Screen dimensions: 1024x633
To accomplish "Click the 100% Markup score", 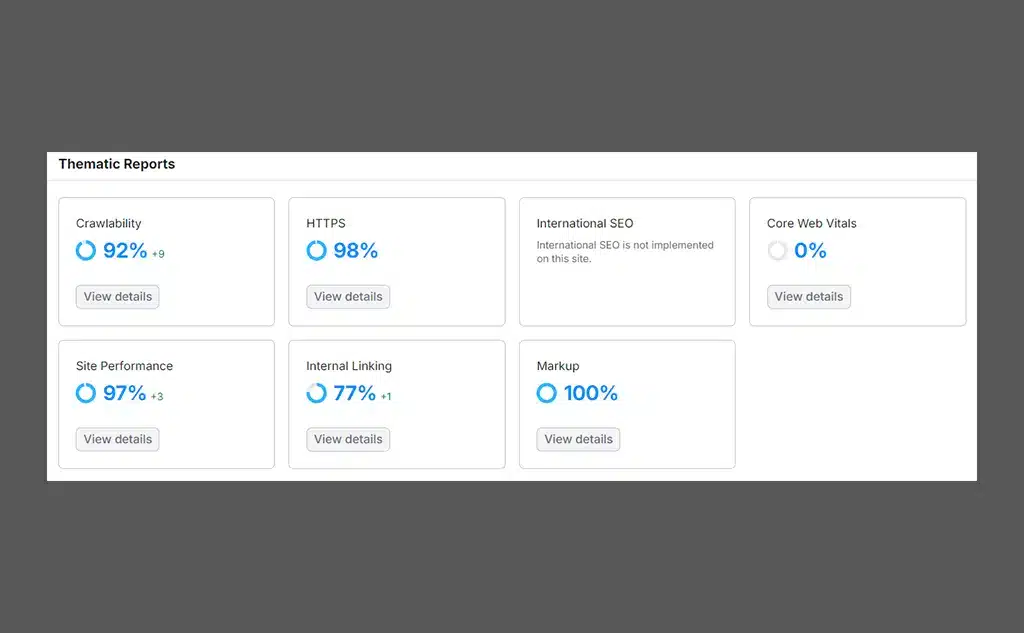I will (x=591, y=393).
